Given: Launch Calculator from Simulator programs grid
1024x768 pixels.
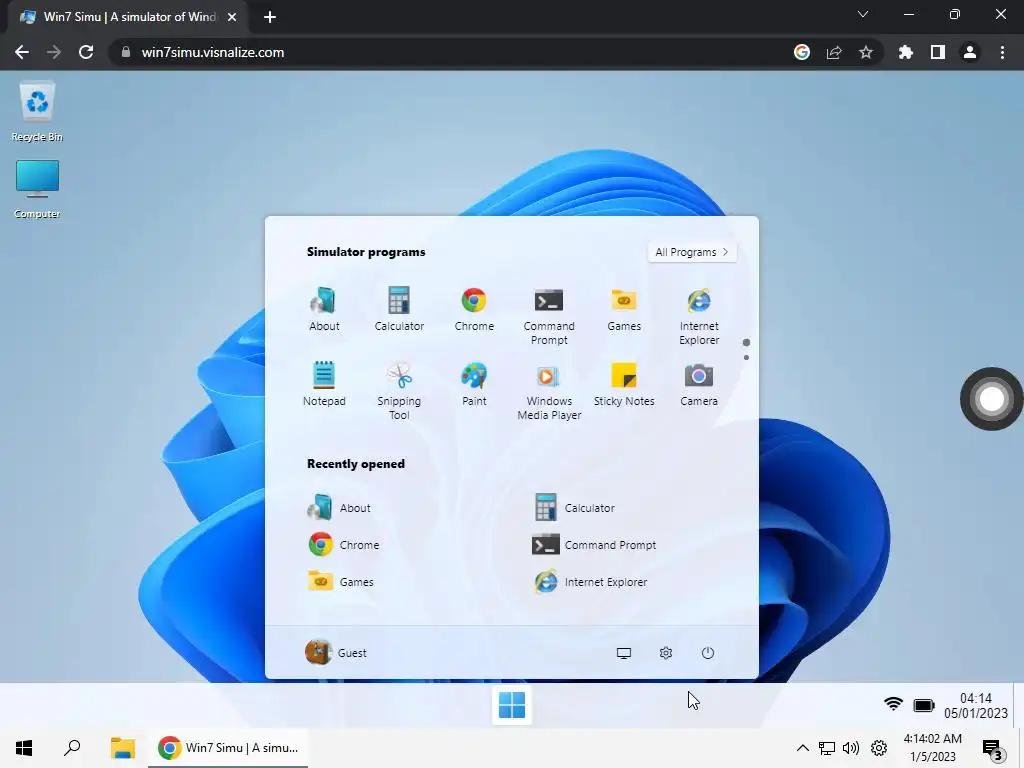Looking at the screenshot, I should pos(399,310).
